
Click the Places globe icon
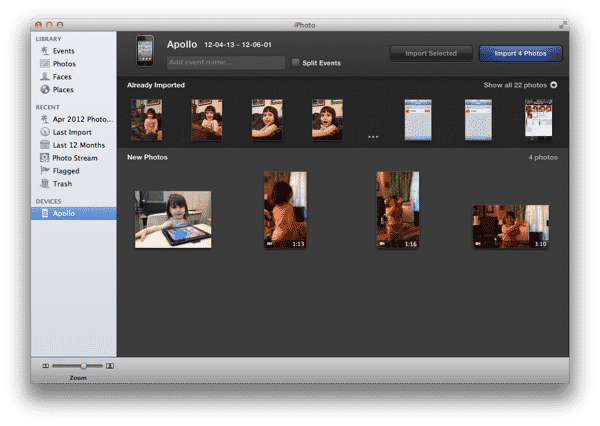[x=45, y=89]
